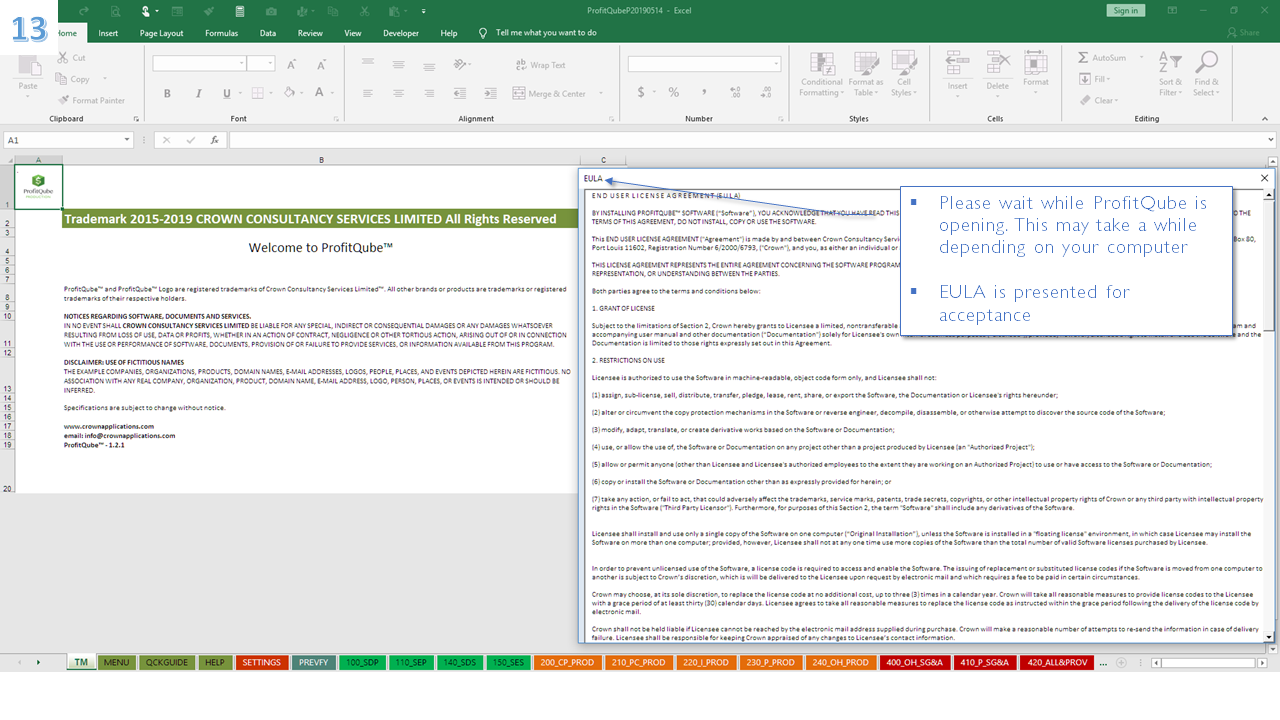Switch to Page Layout tab

(161, 33)
